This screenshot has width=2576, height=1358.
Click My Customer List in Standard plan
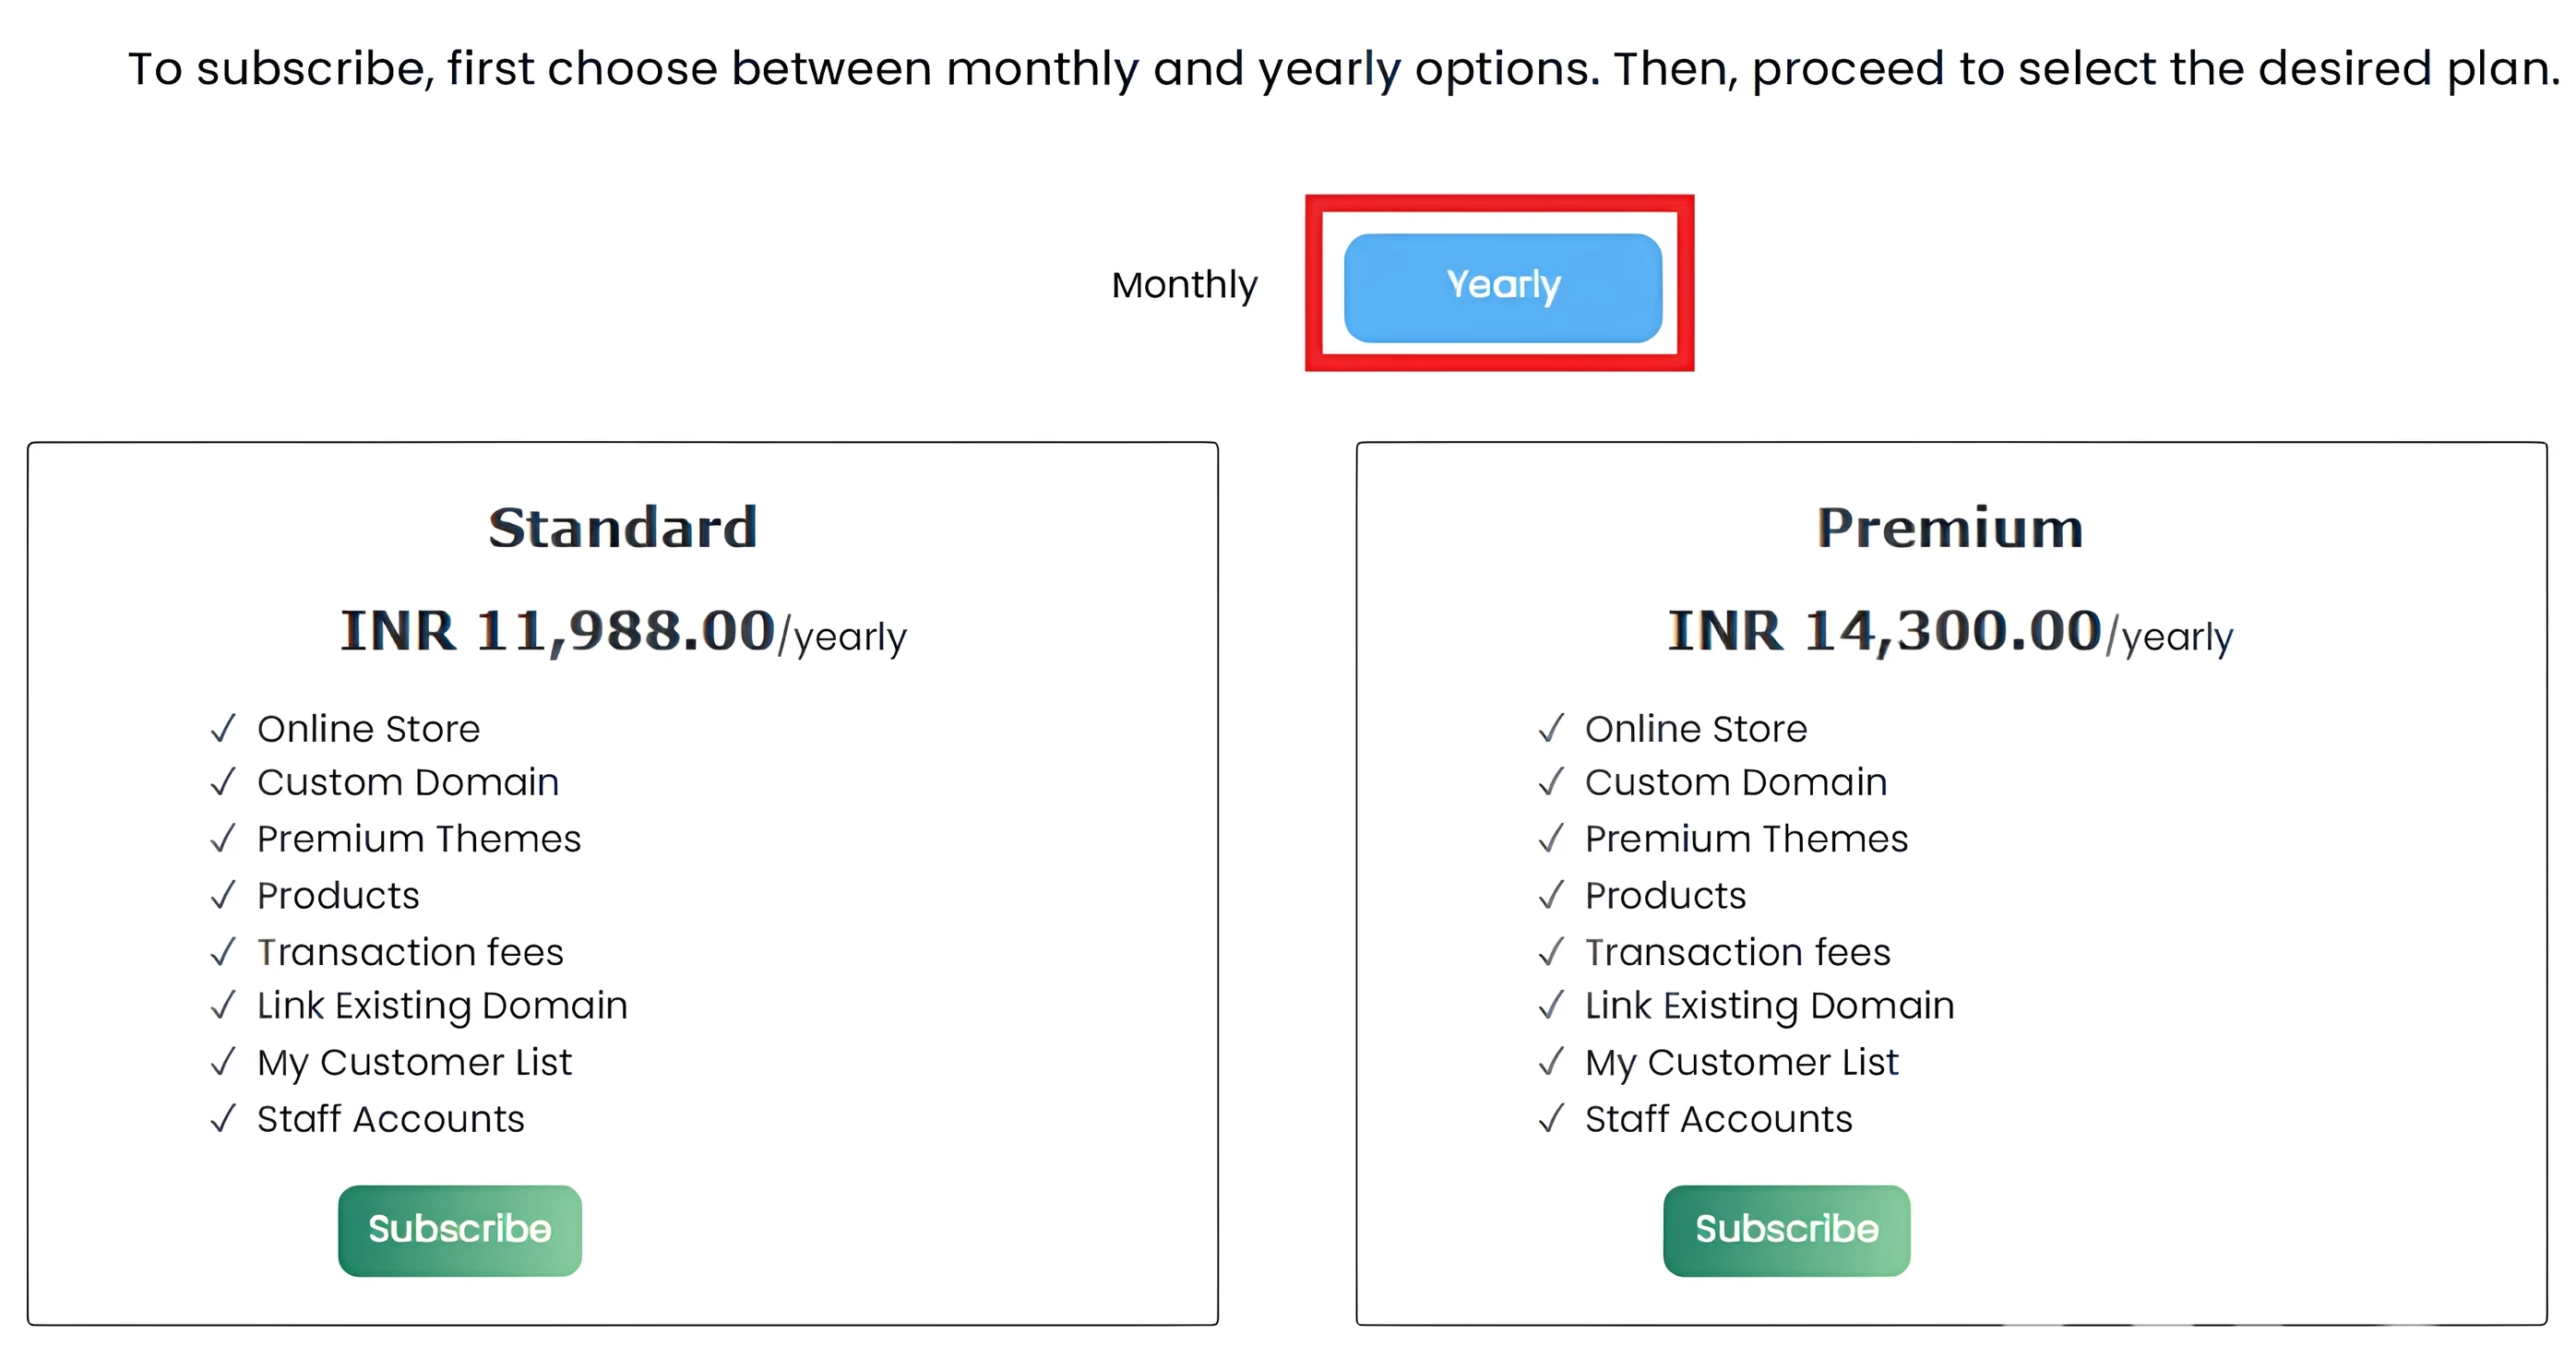(x=414, y=1062)
